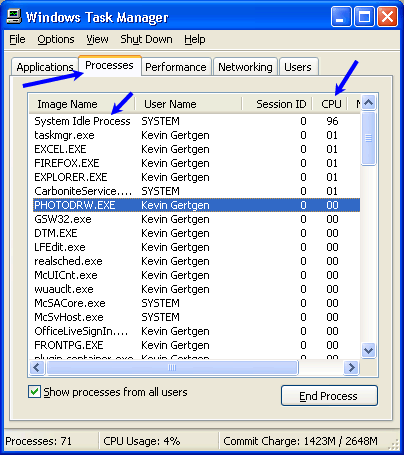Select the FIREFOX.EXE process

click(196, 163)
